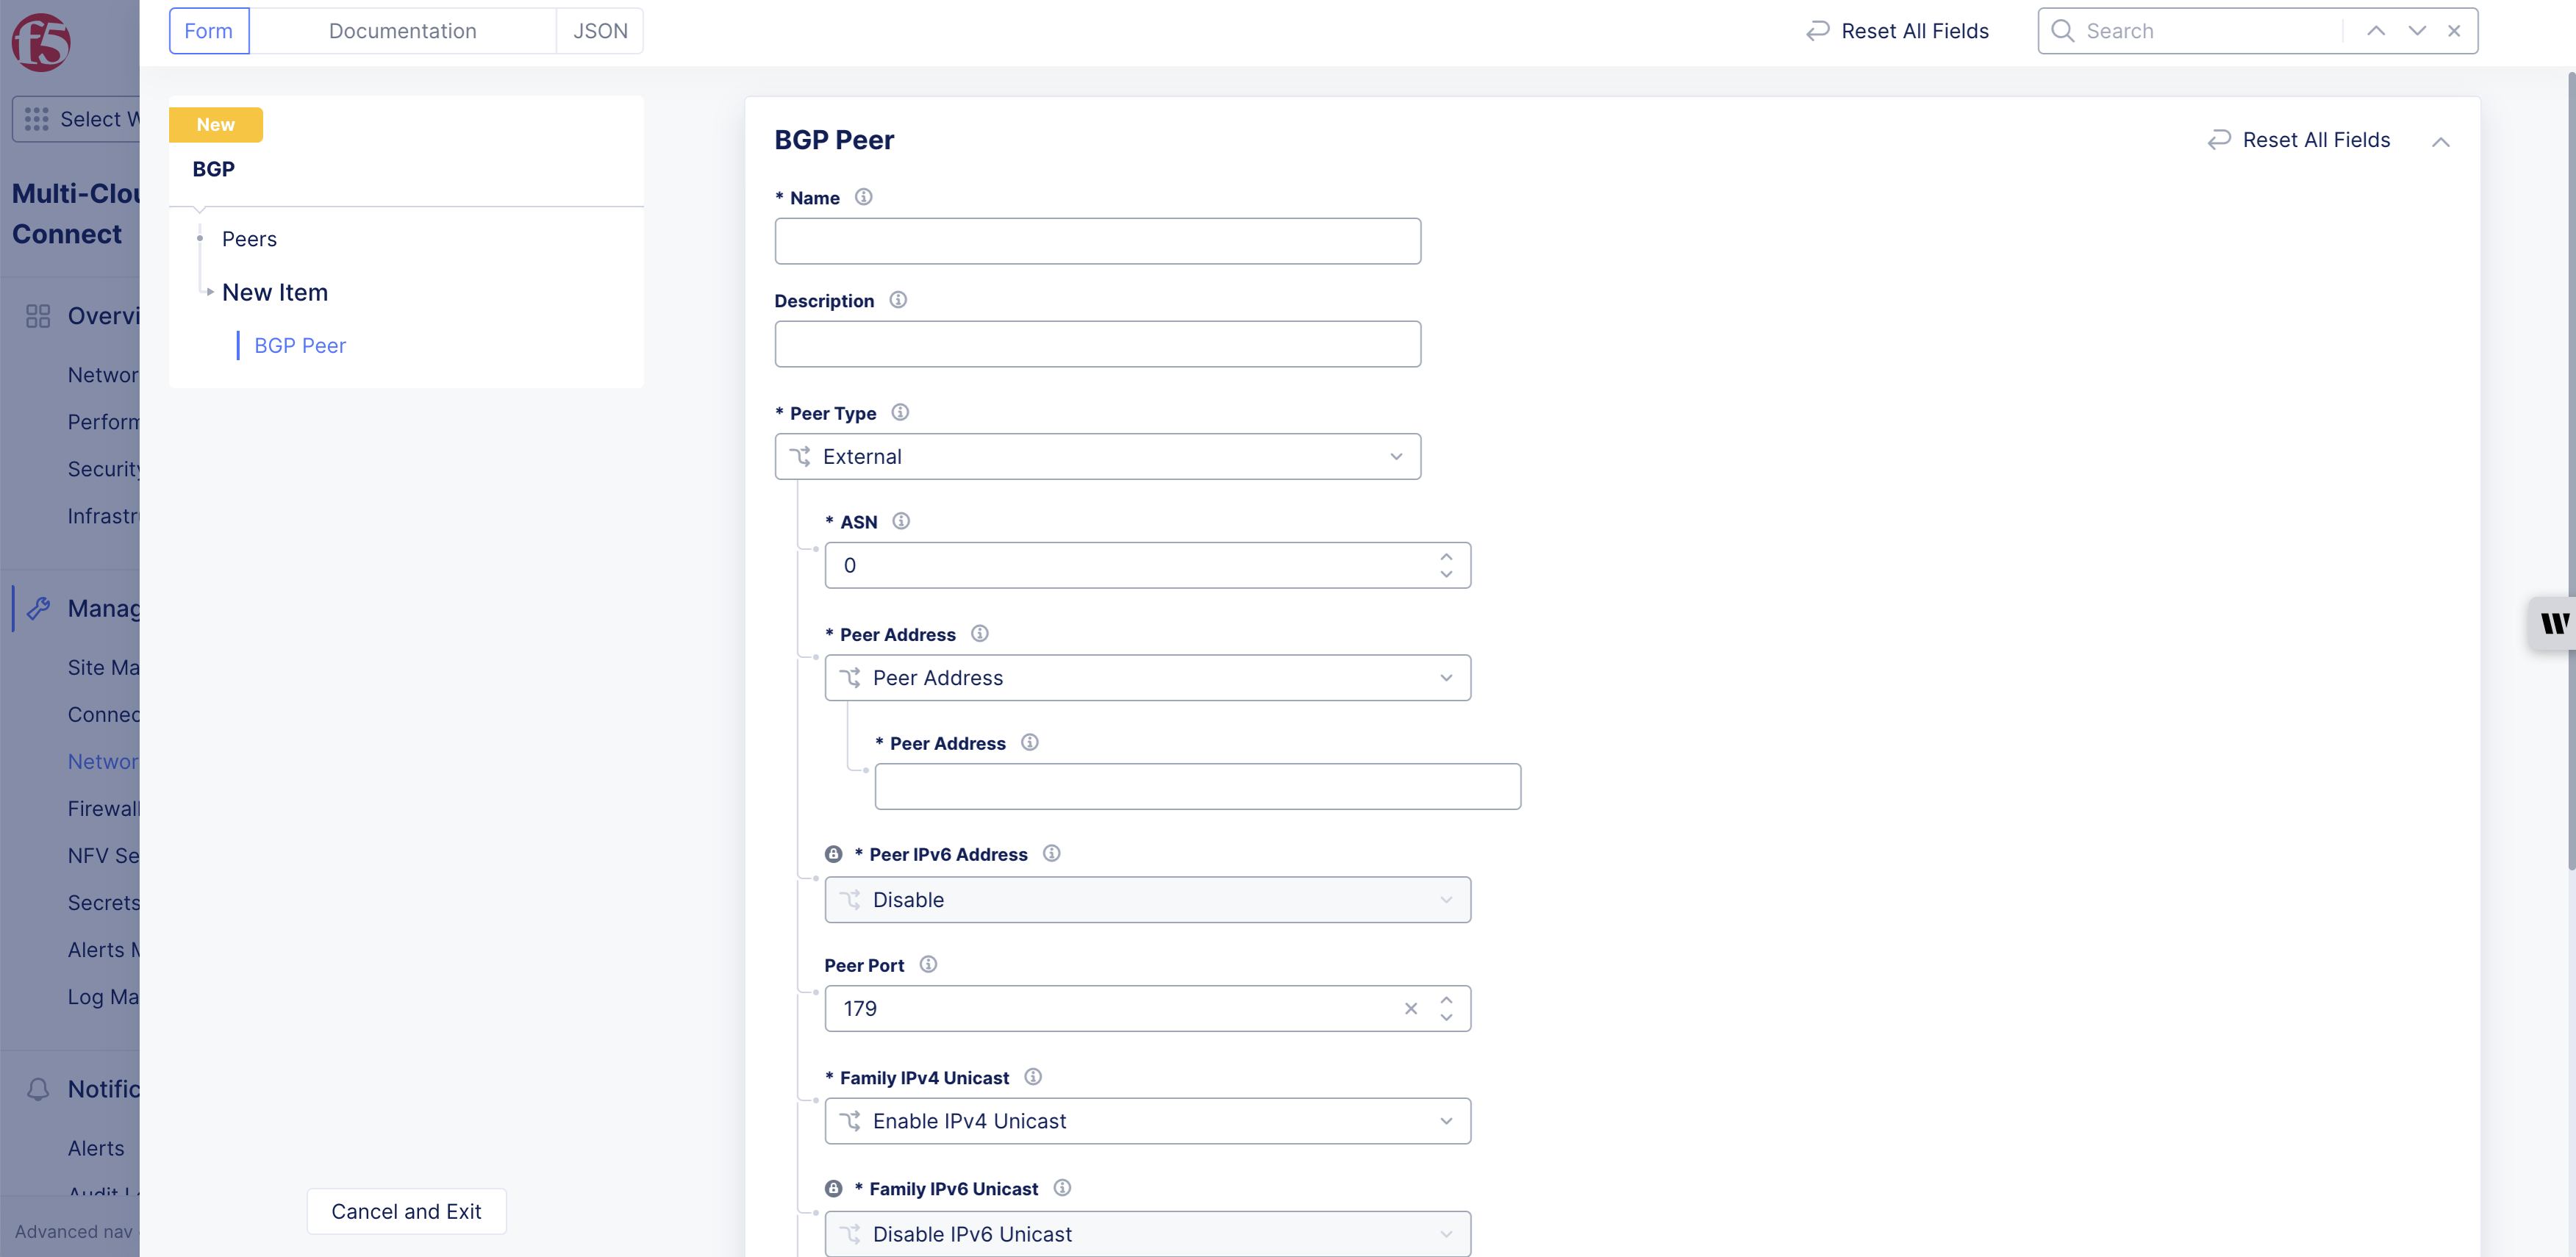Switch to the JSON tab
Image resolution: width=2576 pixels, height=1257 pixels.
599,31
